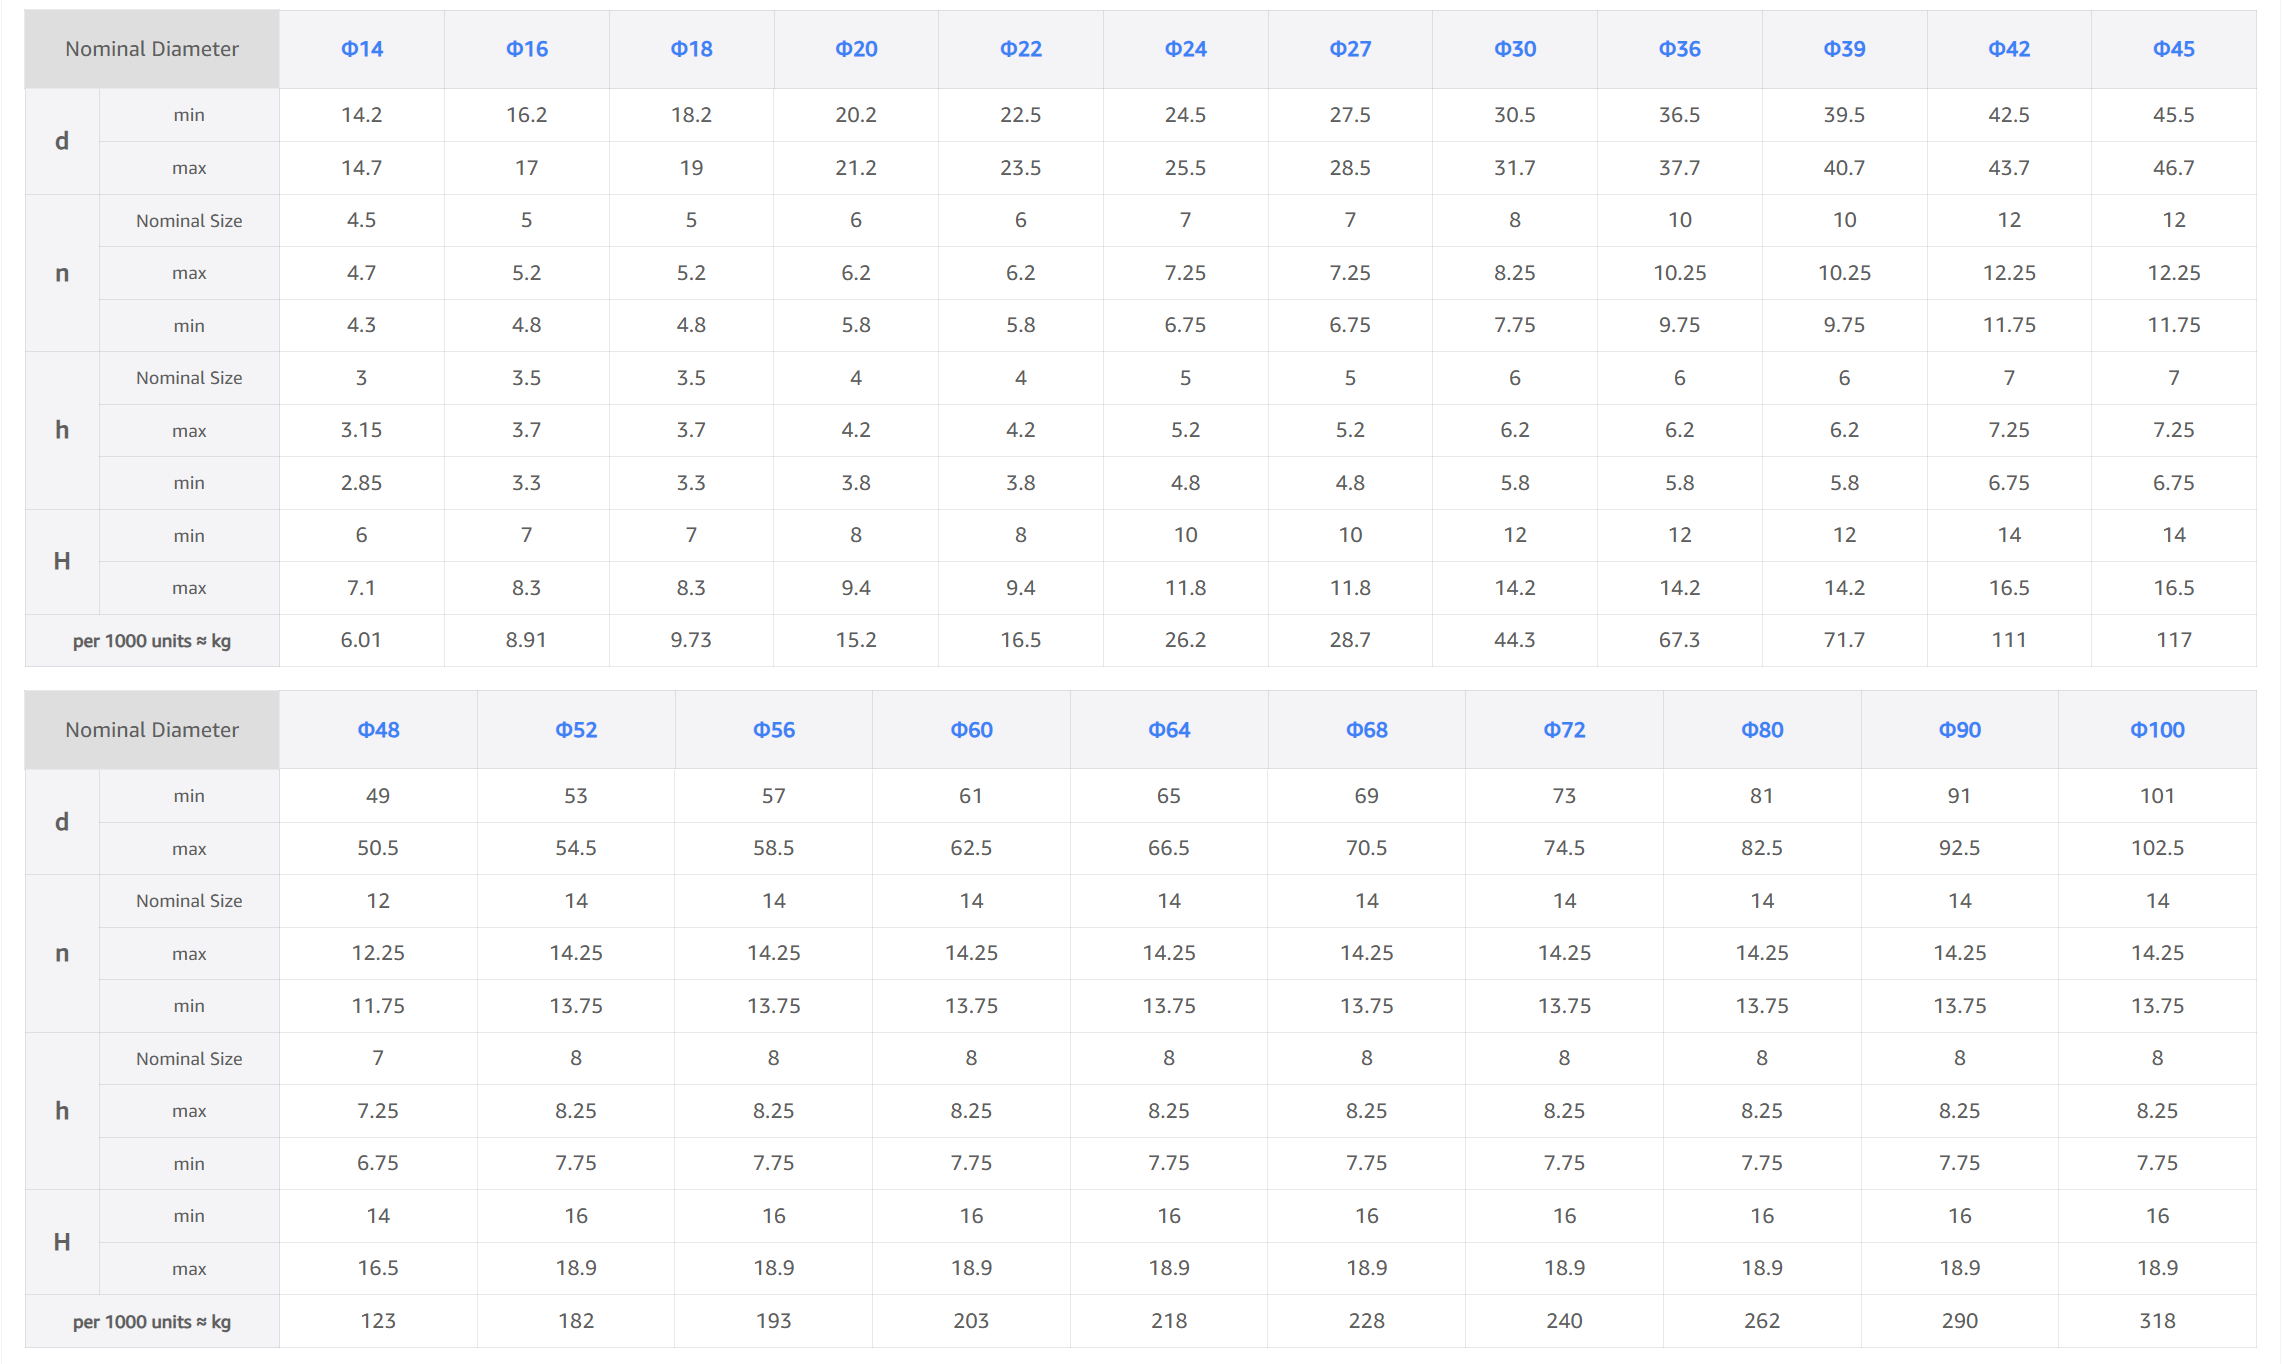Open the Φ16 column header link
The width and height of the screenshot is (2283, 1364).
(526, 49)
